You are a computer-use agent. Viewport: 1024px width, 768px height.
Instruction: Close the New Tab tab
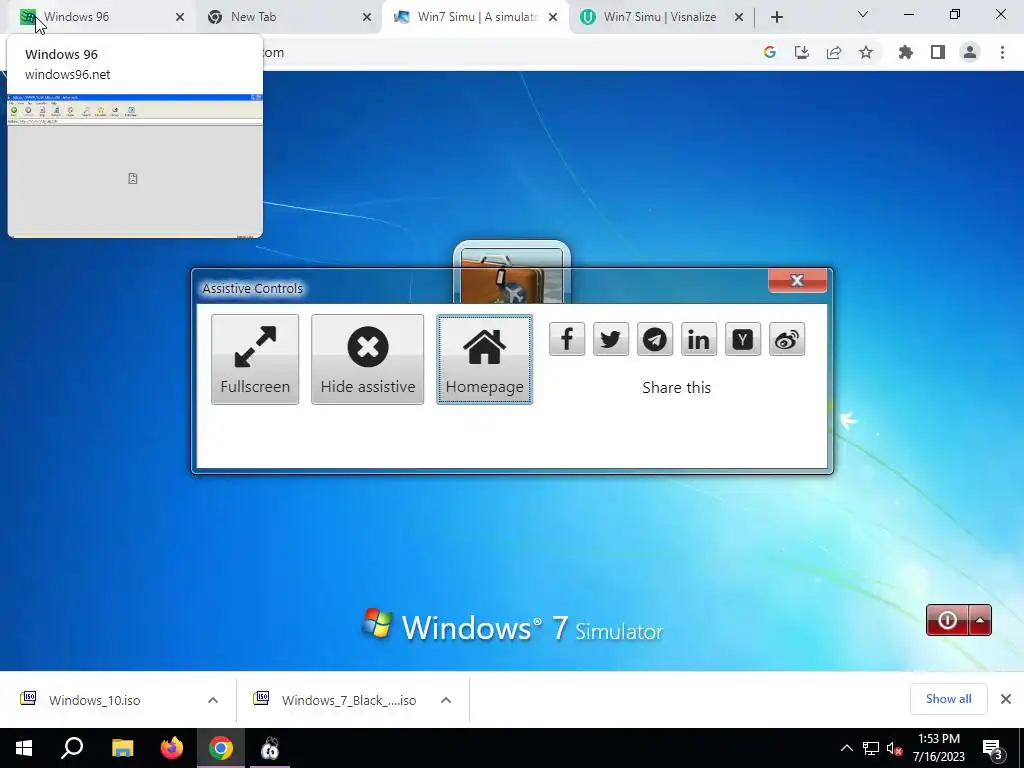coord(367,17)
